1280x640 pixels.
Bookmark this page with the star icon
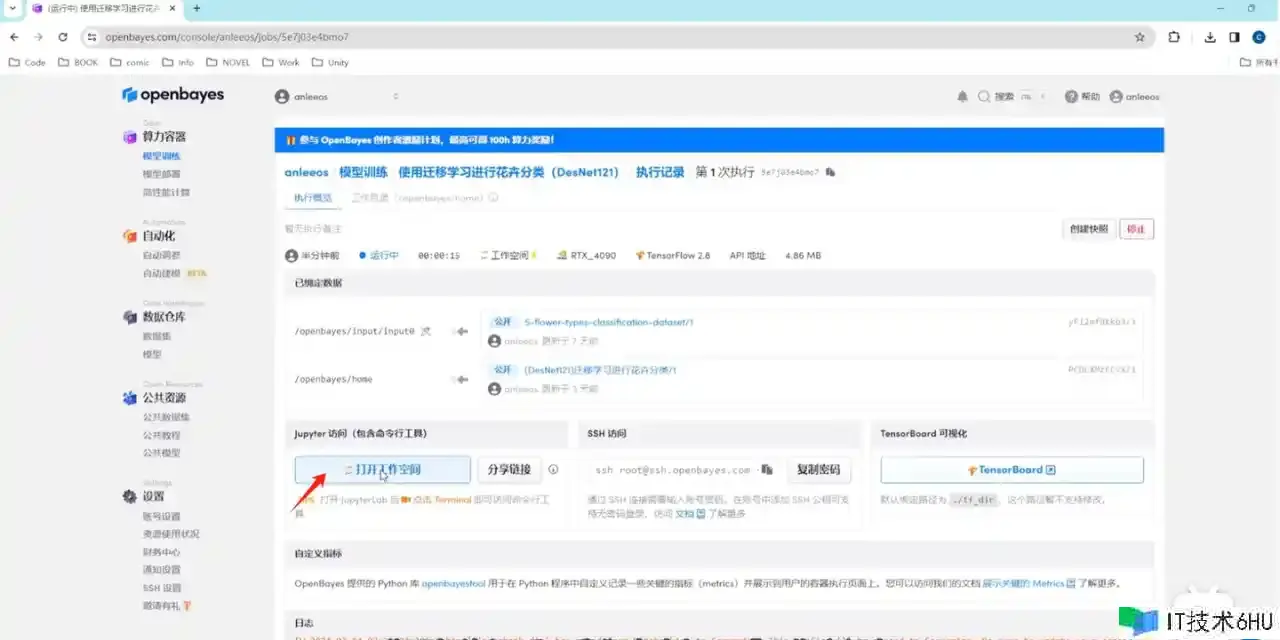1139,37
